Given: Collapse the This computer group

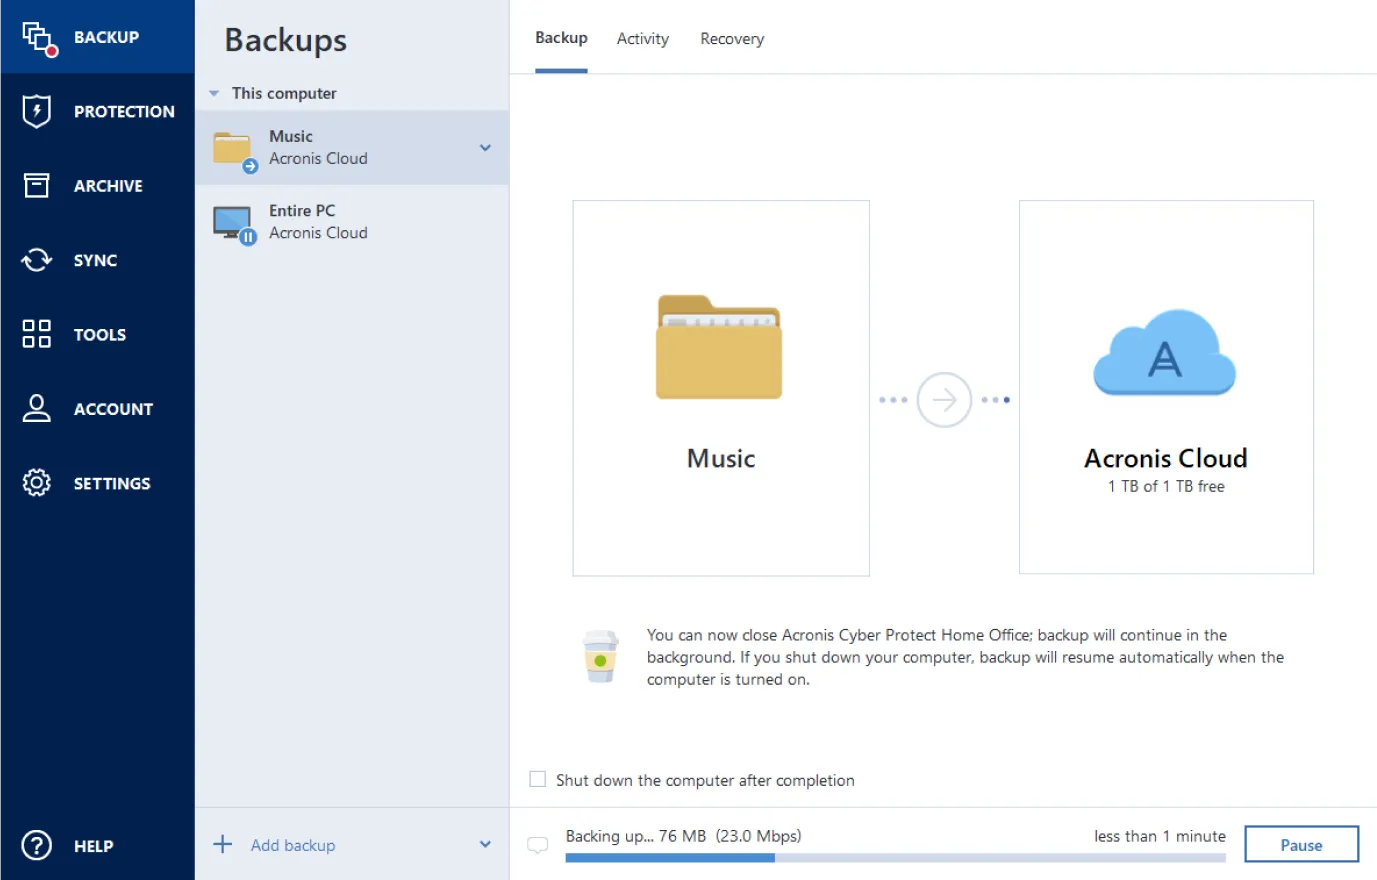Looking at the screenshot, I should (214, 93).
